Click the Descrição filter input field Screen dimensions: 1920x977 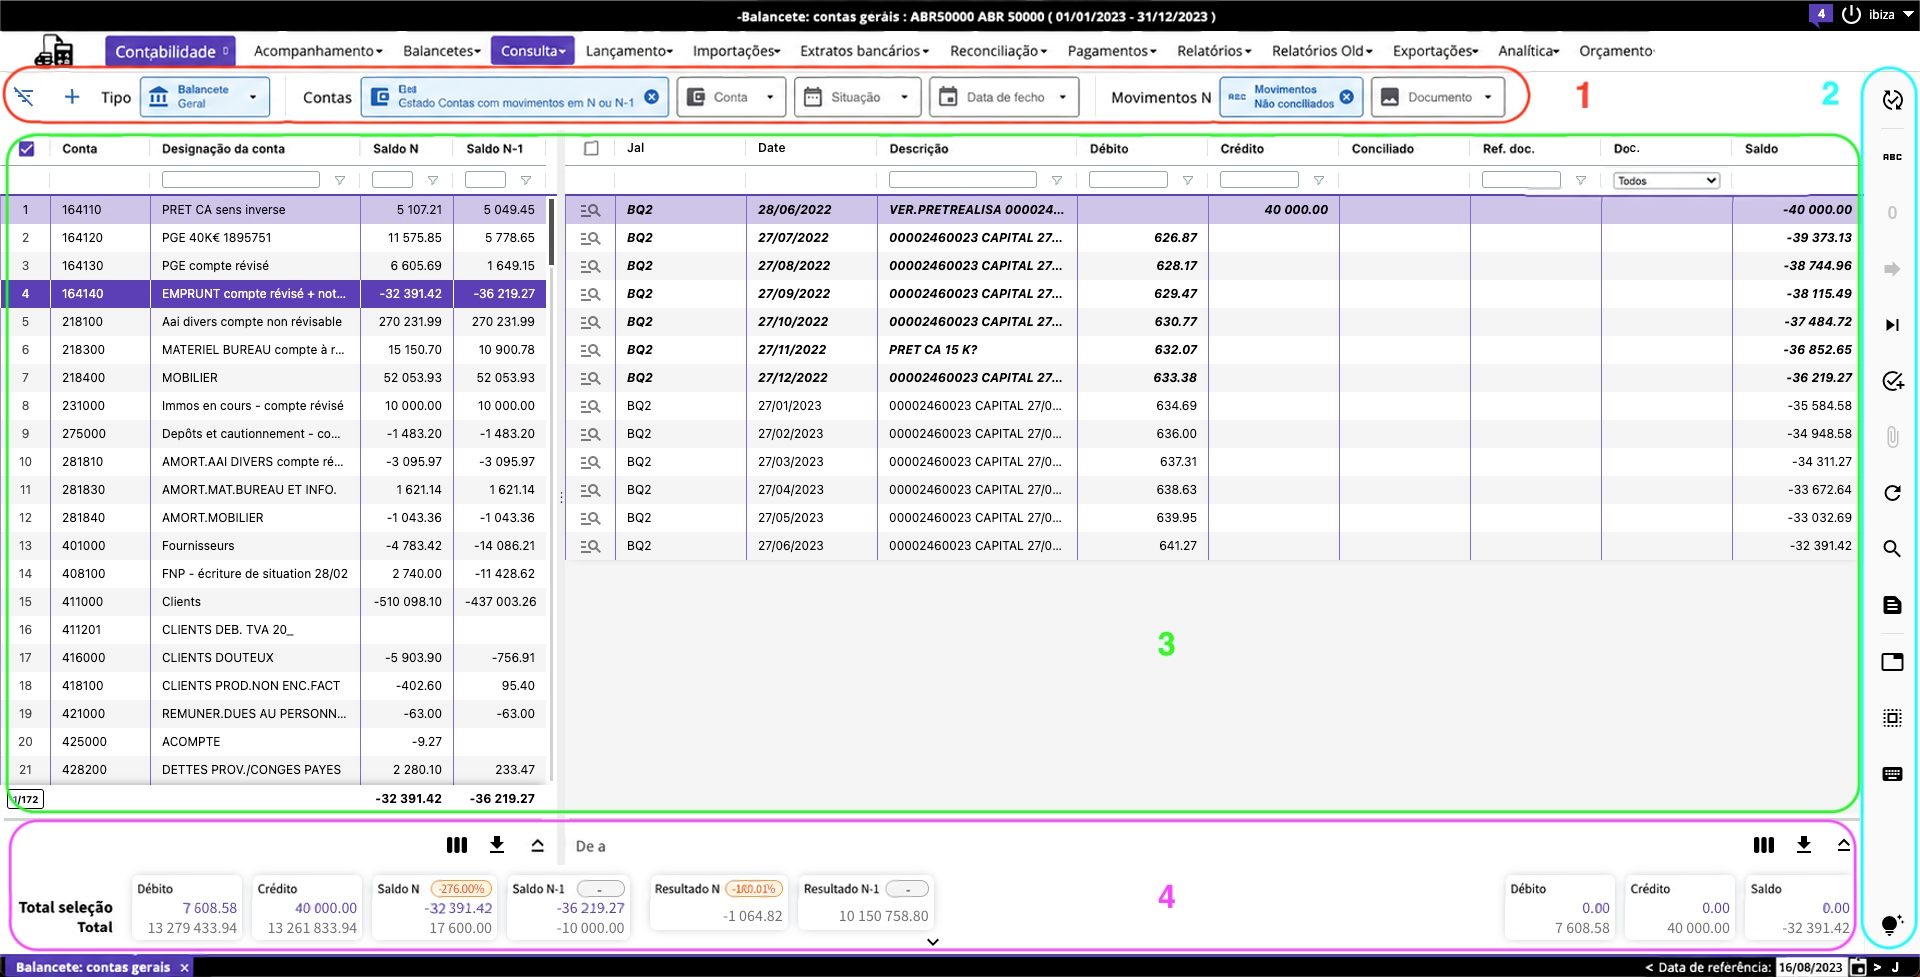point(962,180)
